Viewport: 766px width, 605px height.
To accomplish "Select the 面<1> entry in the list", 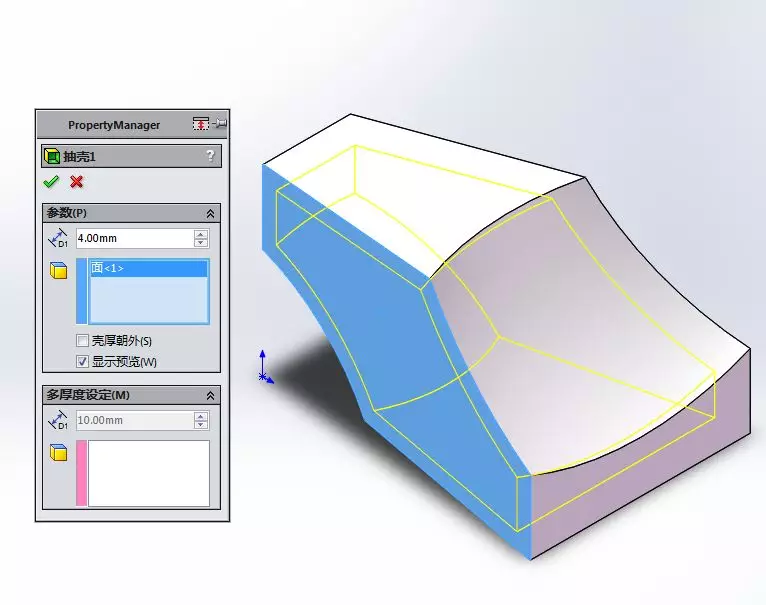I will click(x=149, y=268).
